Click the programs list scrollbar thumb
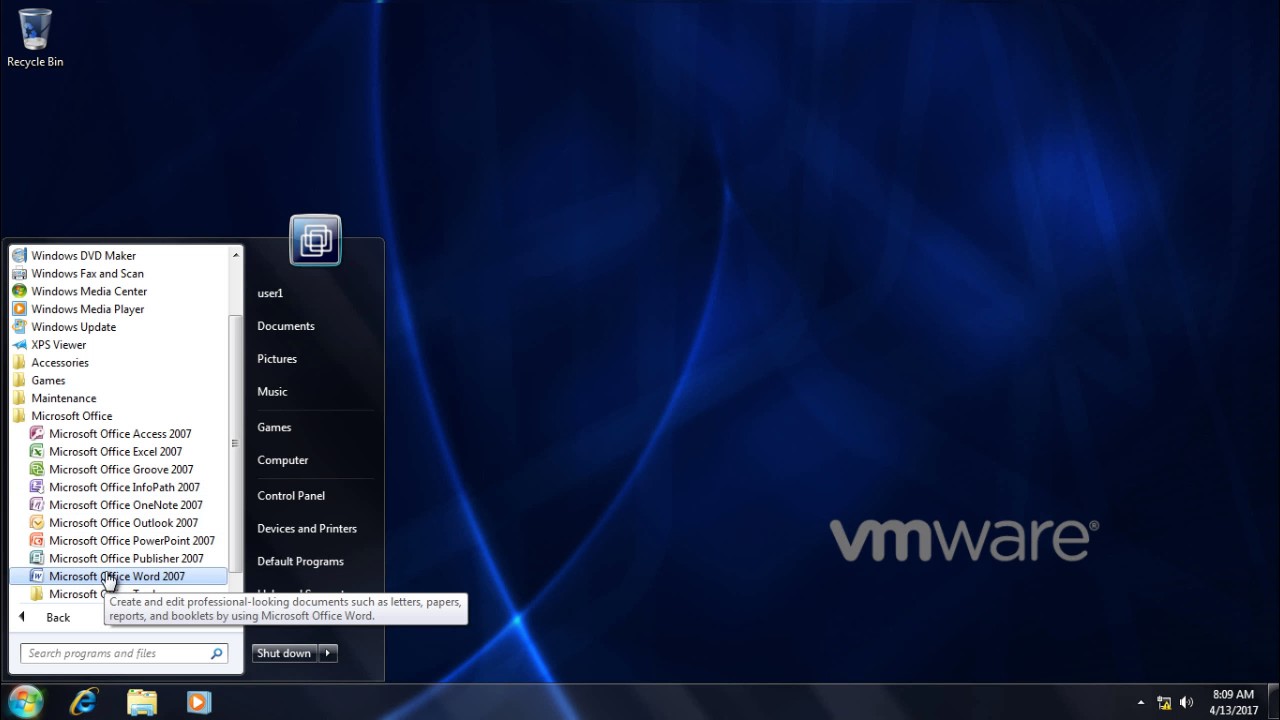Image resolution: width=1280 pixels, height=720 pixels. pyautogui.click(x=236, y=443)
